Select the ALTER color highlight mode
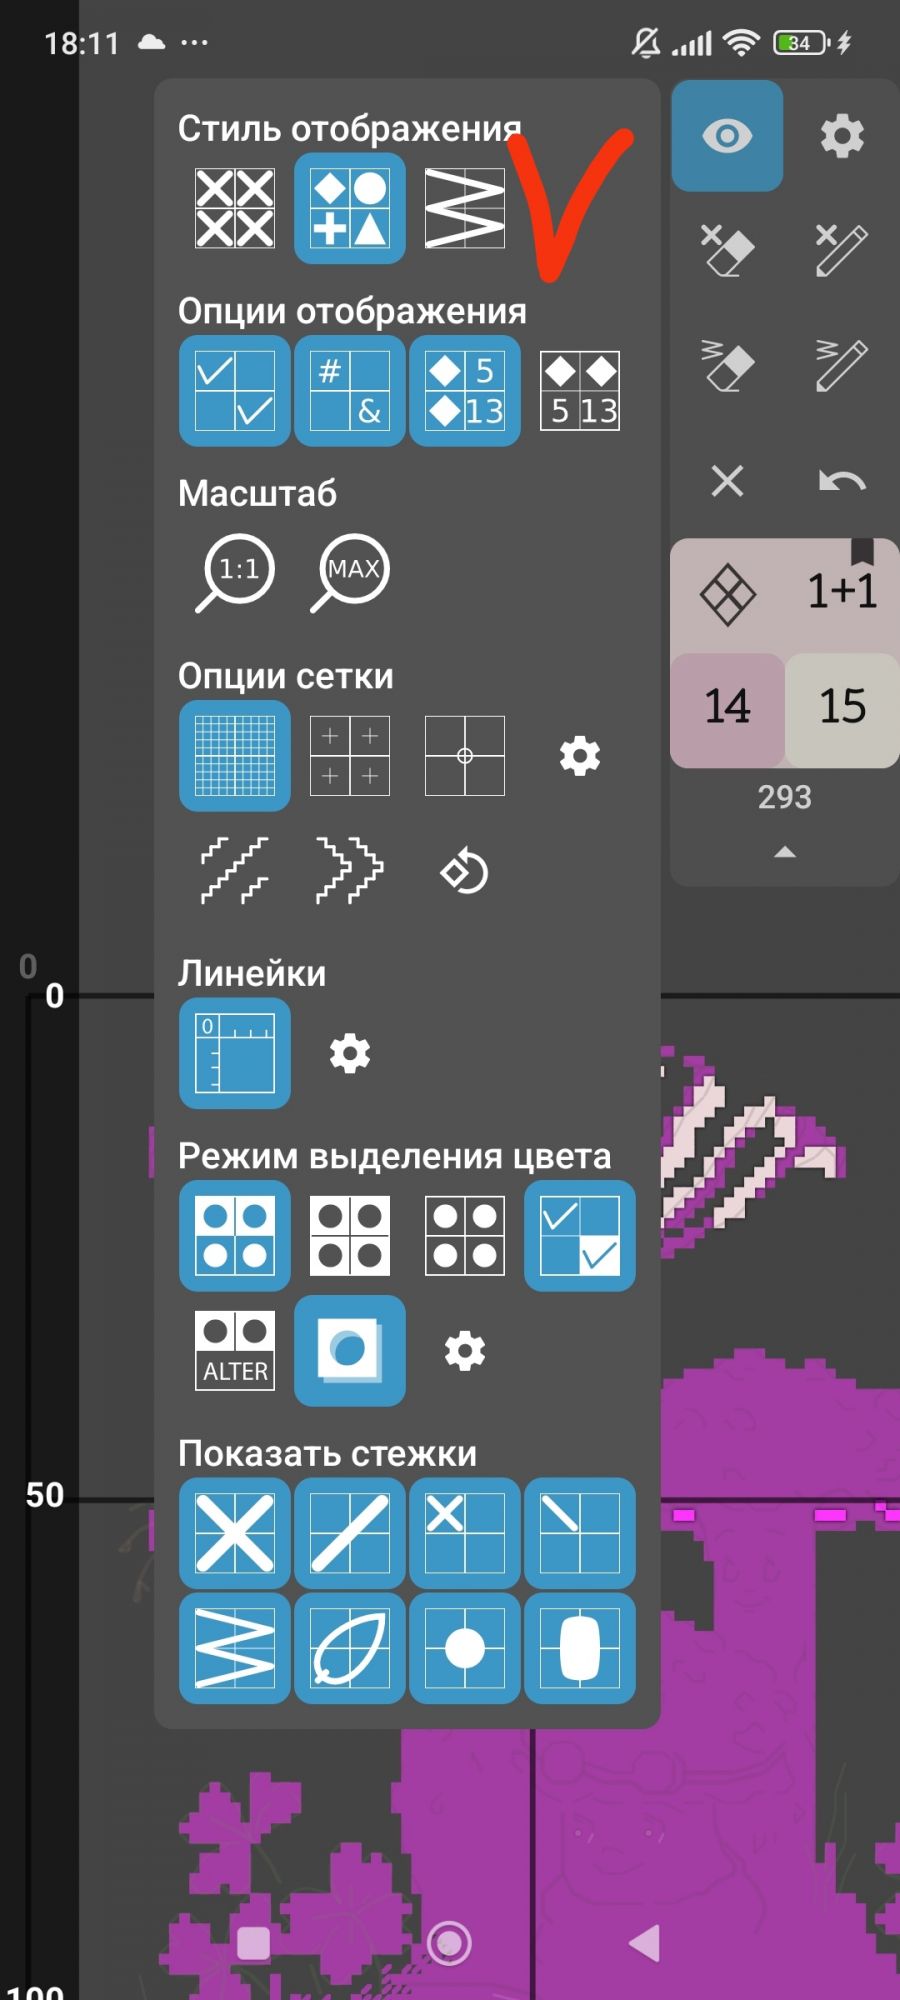The width and height of the screenshot is (900, 2000). point(235,1351)
